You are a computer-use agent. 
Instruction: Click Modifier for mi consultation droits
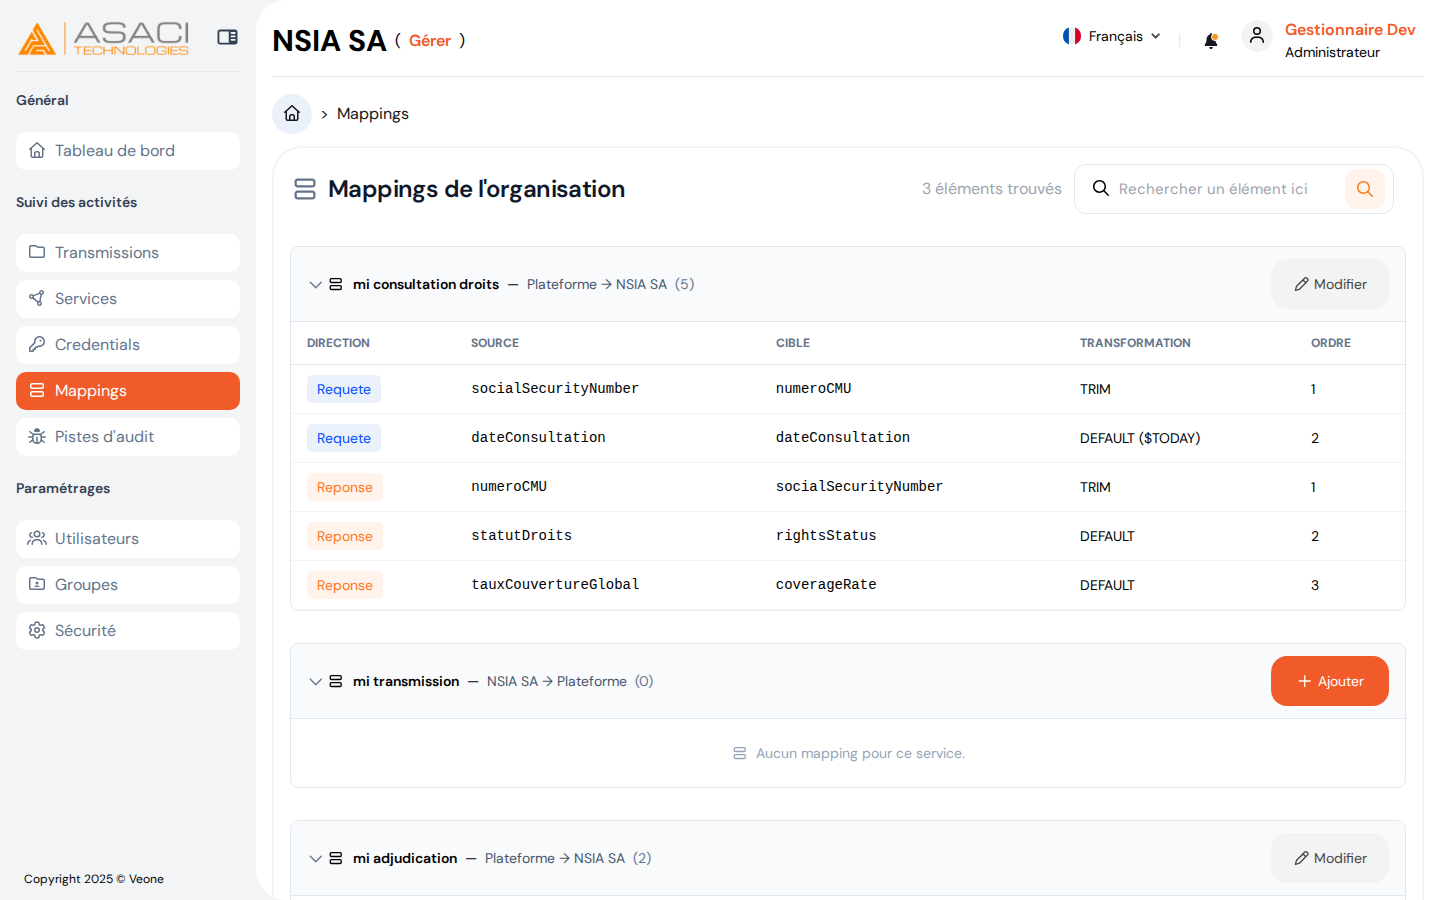[x=1330, y=285]
